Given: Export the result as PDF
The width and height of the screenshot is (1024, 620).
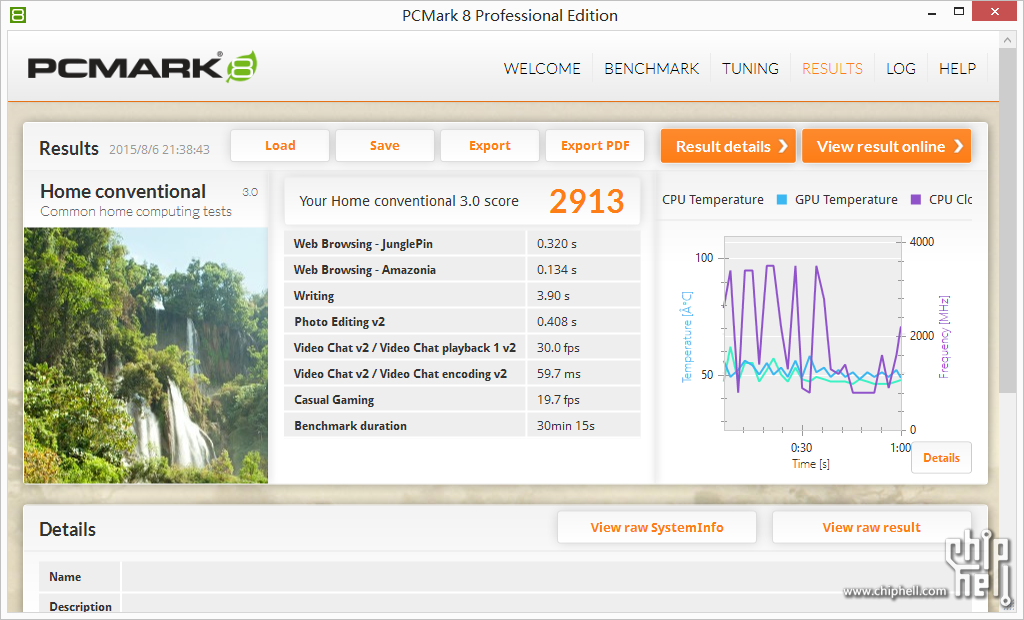Looking at the screenshot, I should 595,146.
